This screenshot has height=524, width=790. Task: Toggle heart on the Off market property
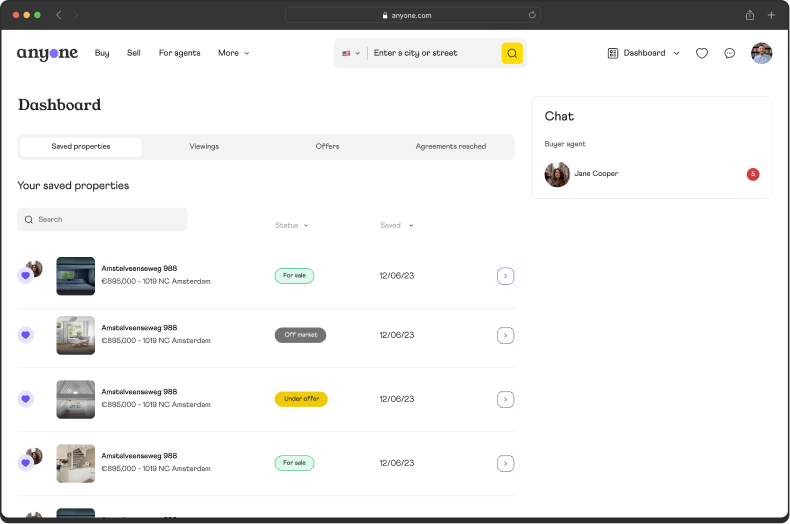click(26, 335)
